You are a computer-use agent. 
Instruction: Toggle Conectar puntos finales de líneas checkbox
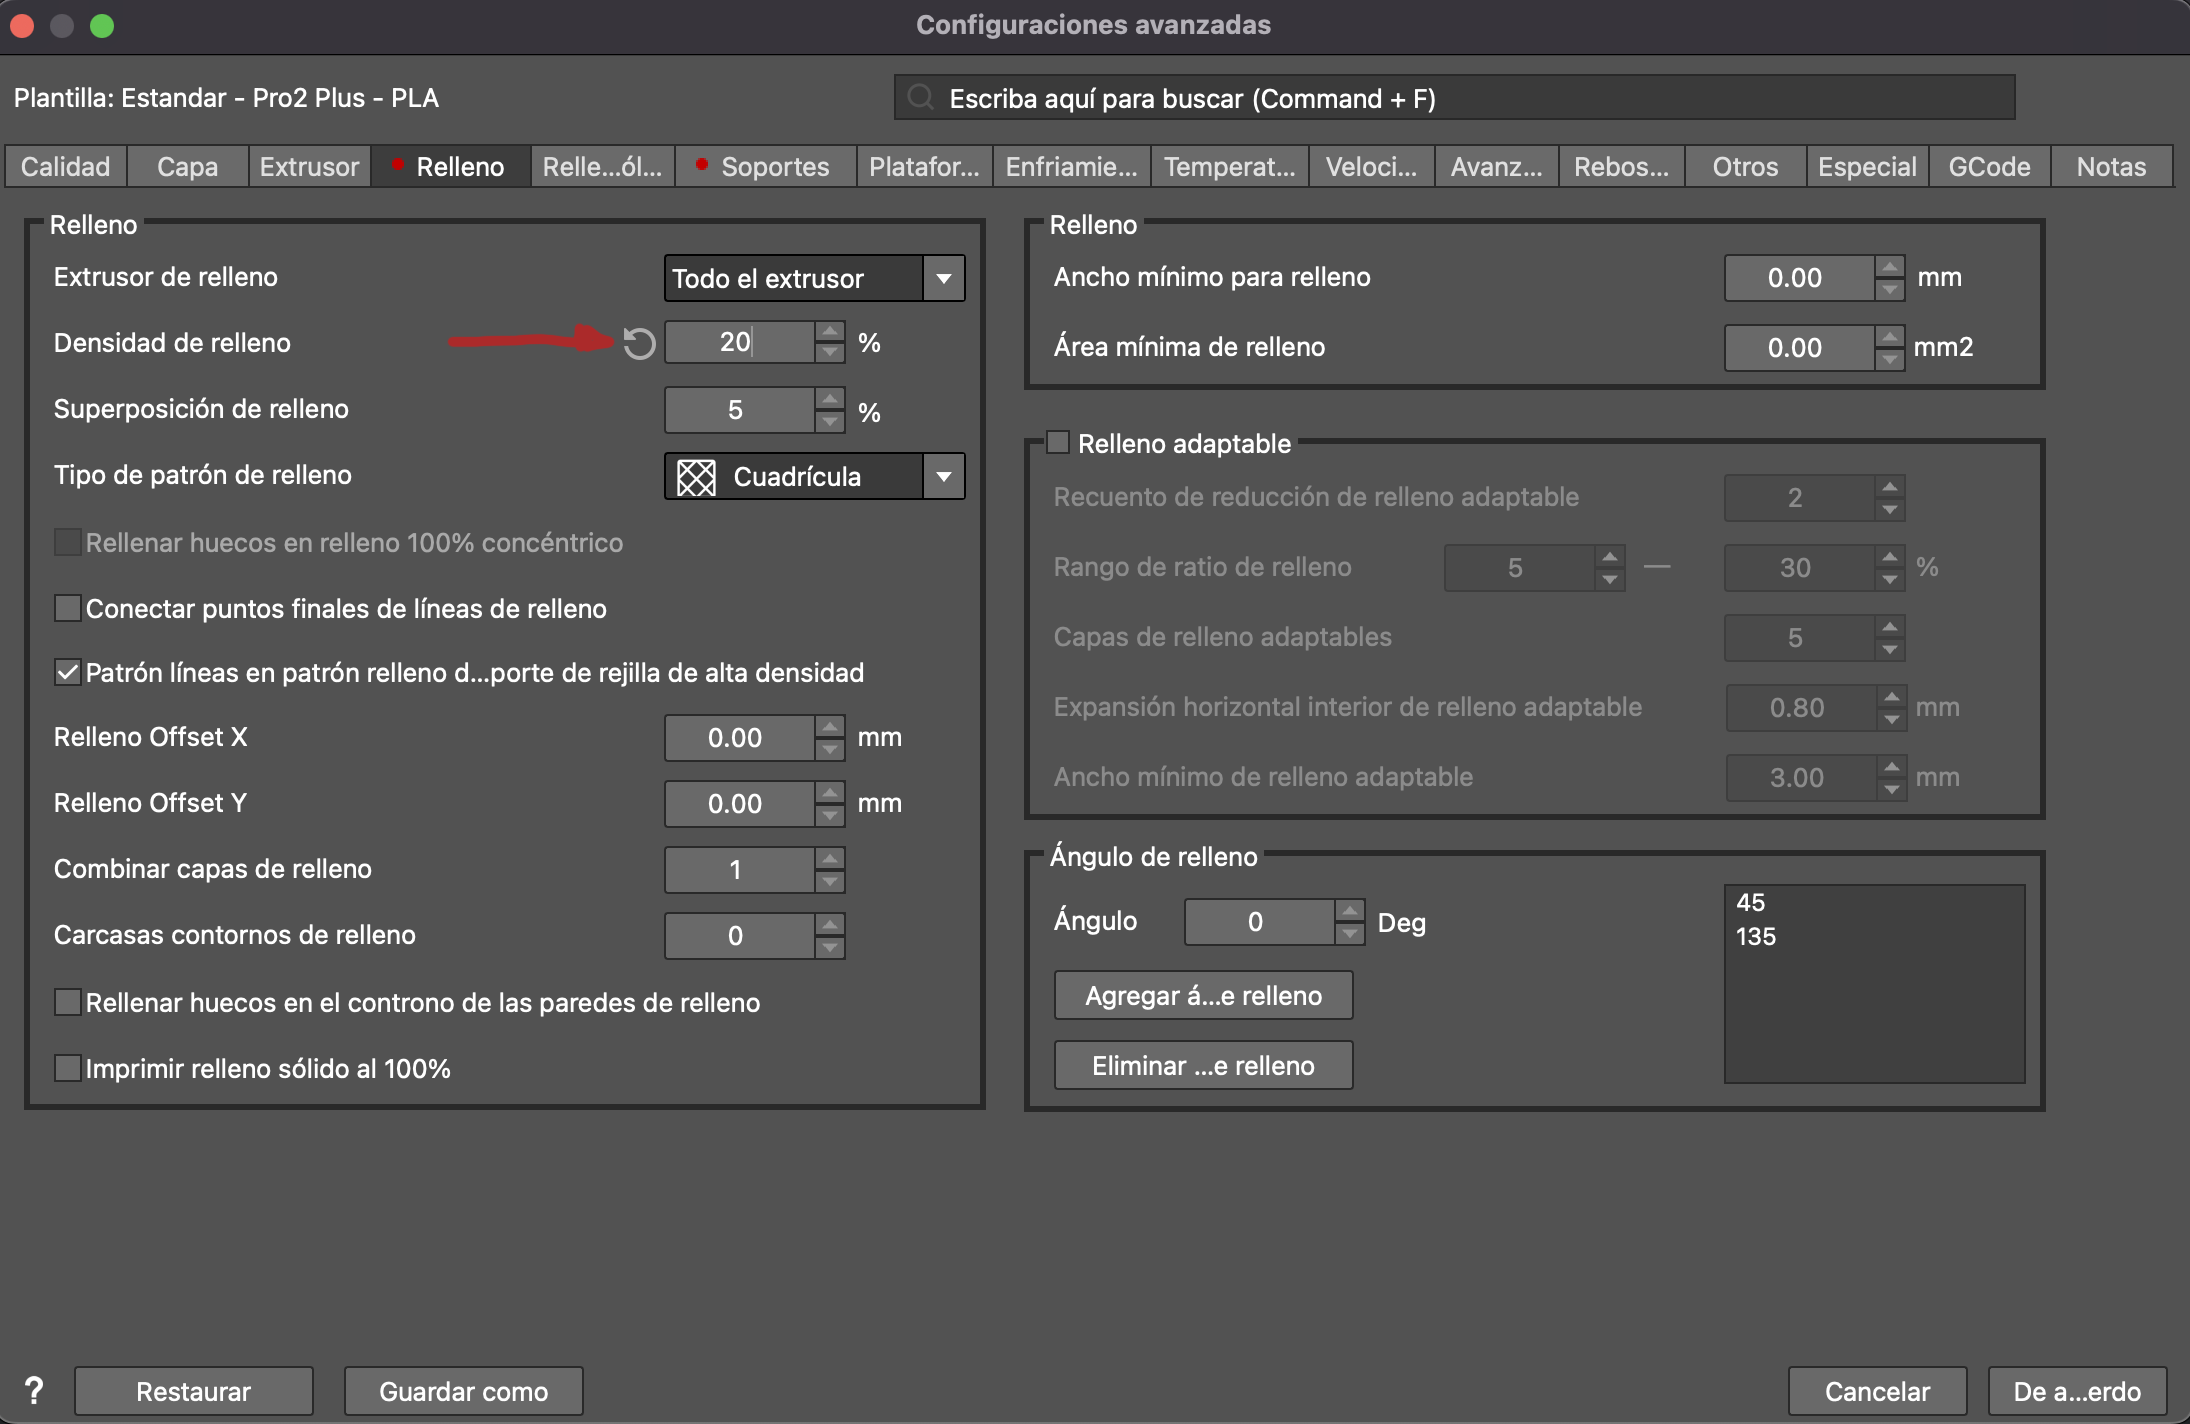pos(68,608)
